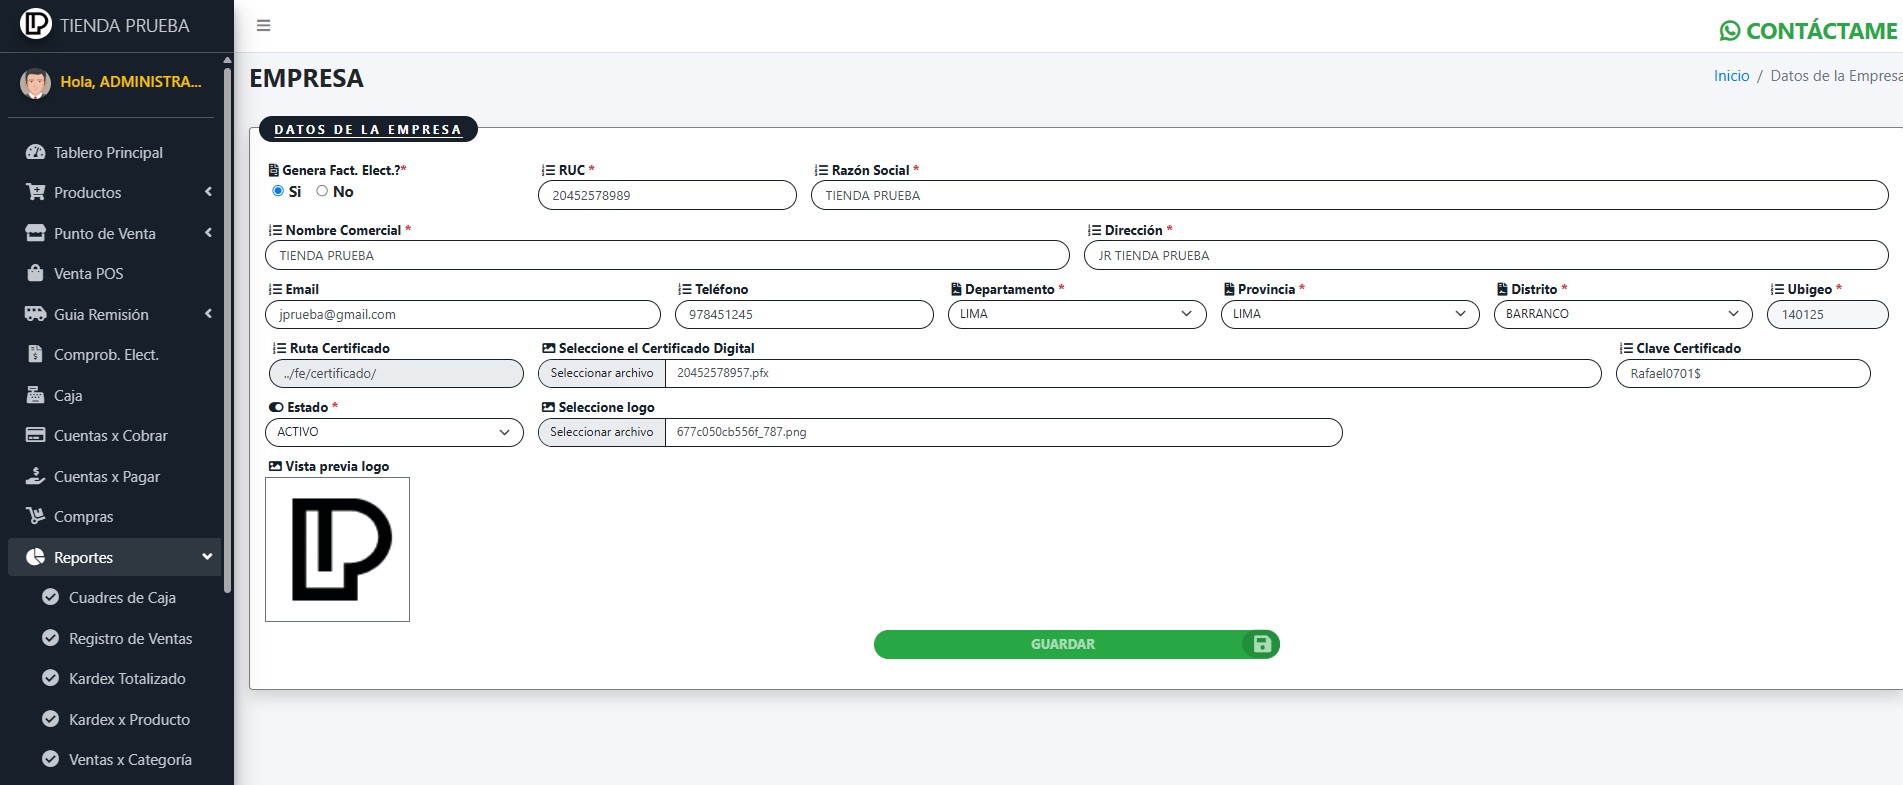Select 'Si' for Genera Fact. Elect.
The height and width of the screenshot is (785, 1903).
(278, 191)
